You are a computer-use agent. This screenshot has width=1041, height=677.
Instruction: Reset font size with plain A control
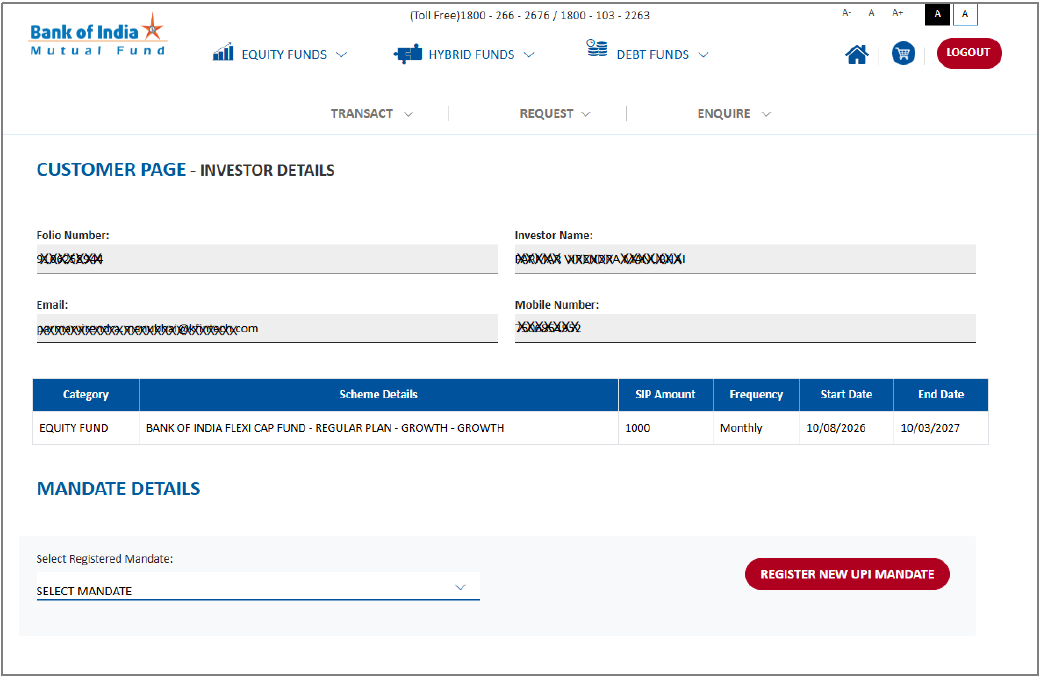click(x=871, y=13)
